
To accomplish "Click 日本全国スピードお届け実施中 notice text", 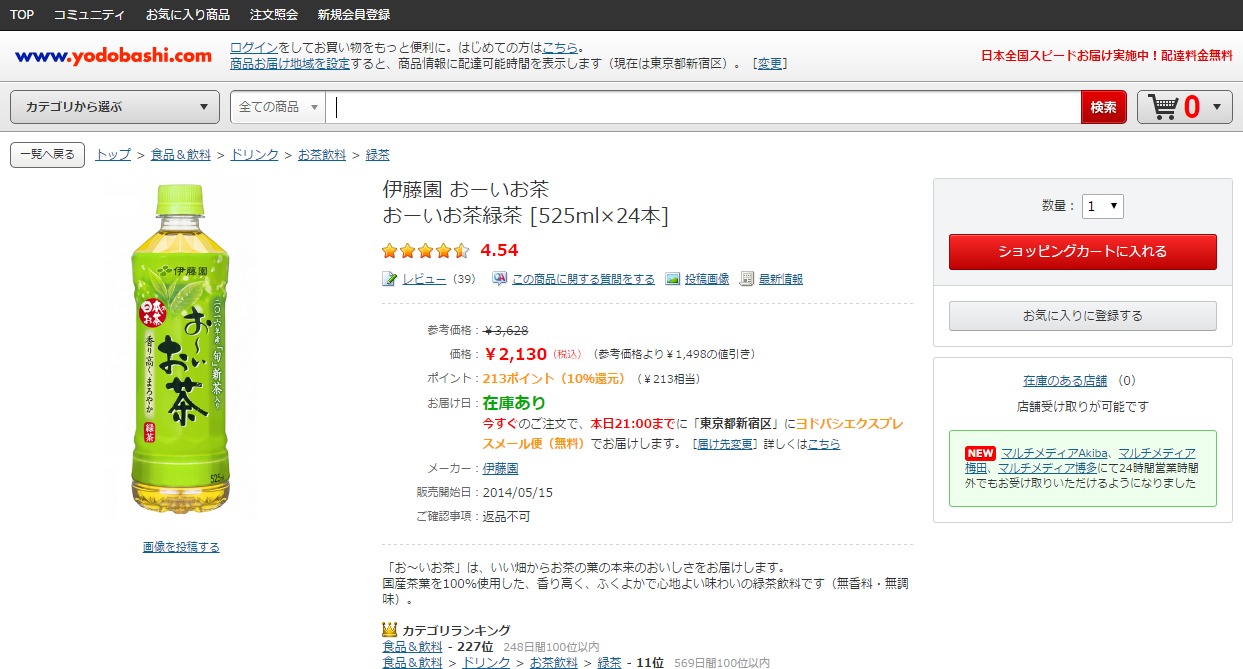I will click(x=1107, y=56).
